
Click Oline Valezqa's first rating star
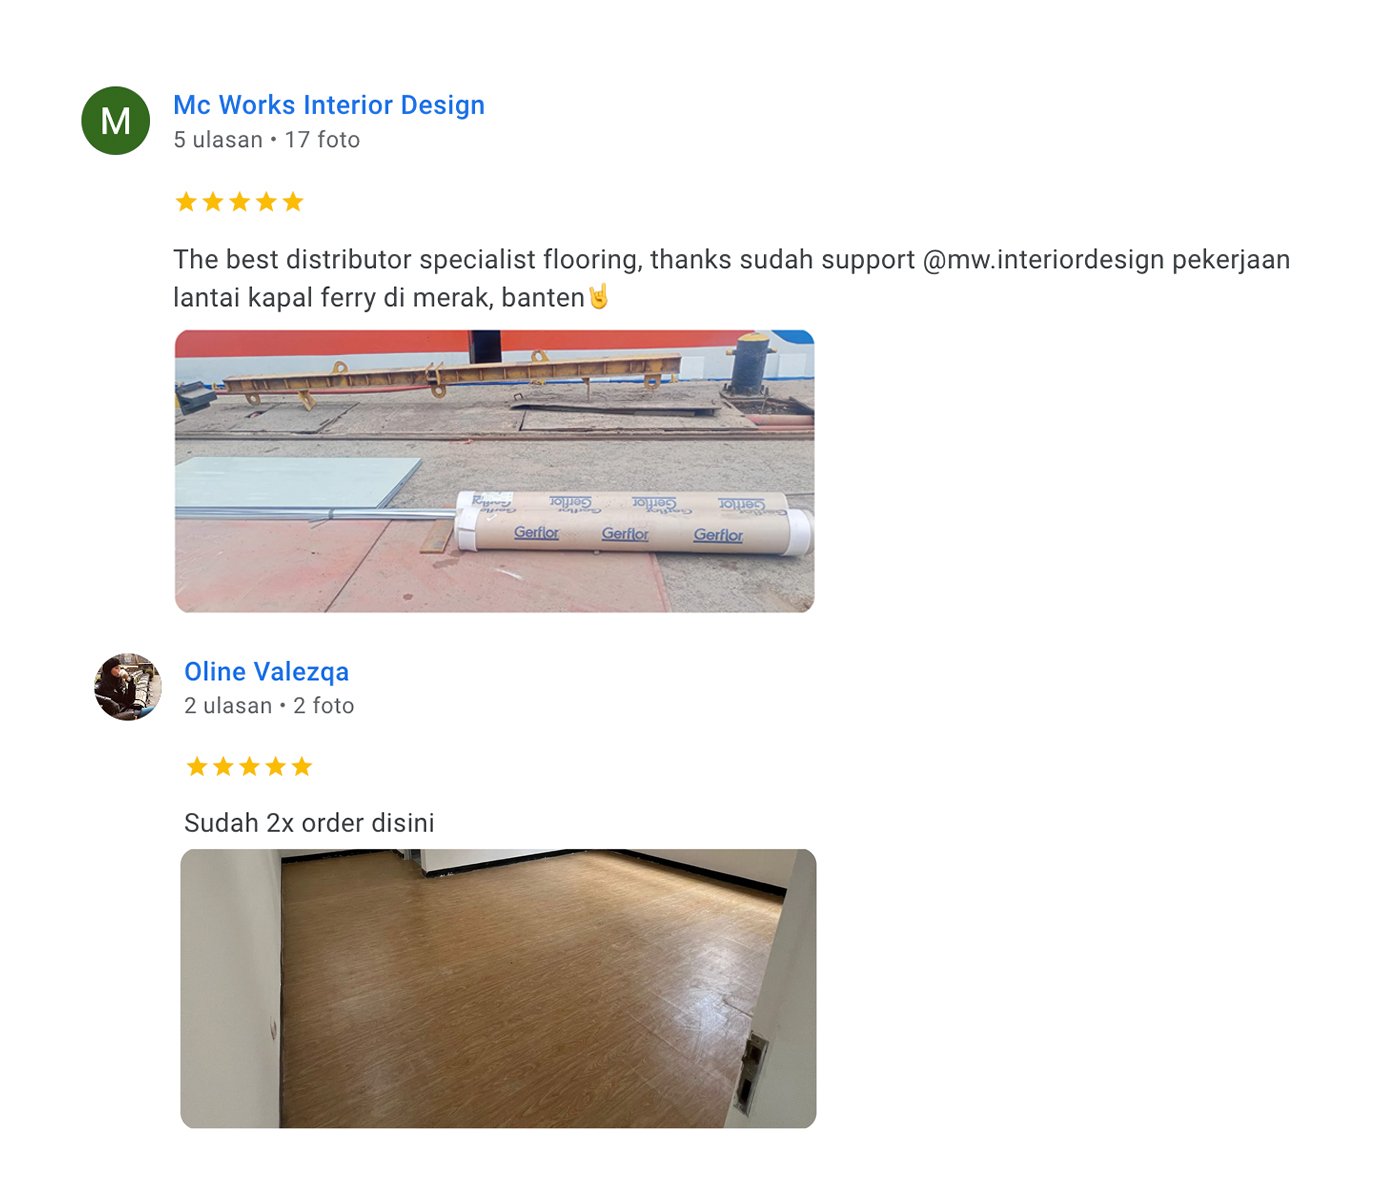click(197, 767)
